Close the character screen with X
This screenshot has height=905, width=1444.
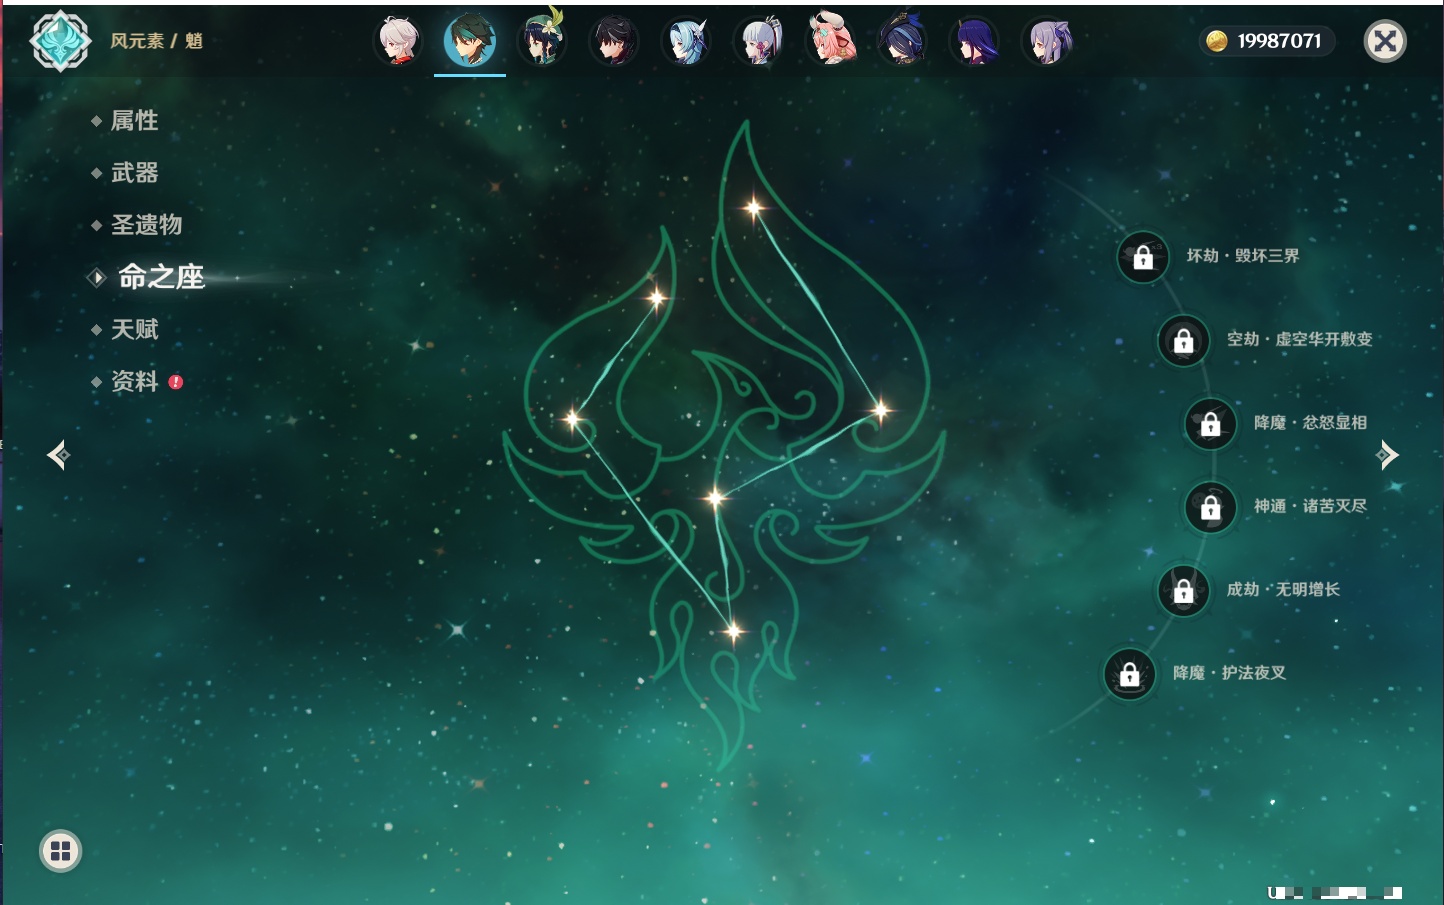point(1385,41)
